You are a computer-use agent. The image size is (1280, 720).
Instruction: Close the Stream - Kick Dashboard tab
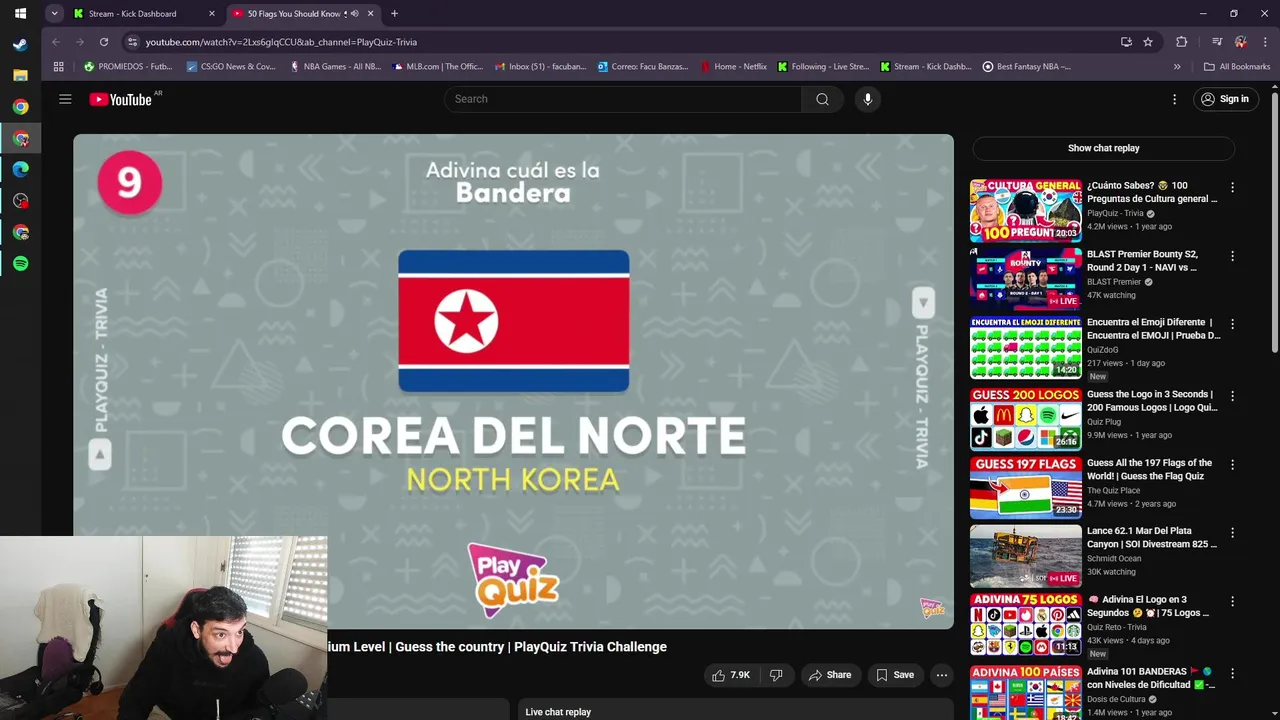pos(211,14)
